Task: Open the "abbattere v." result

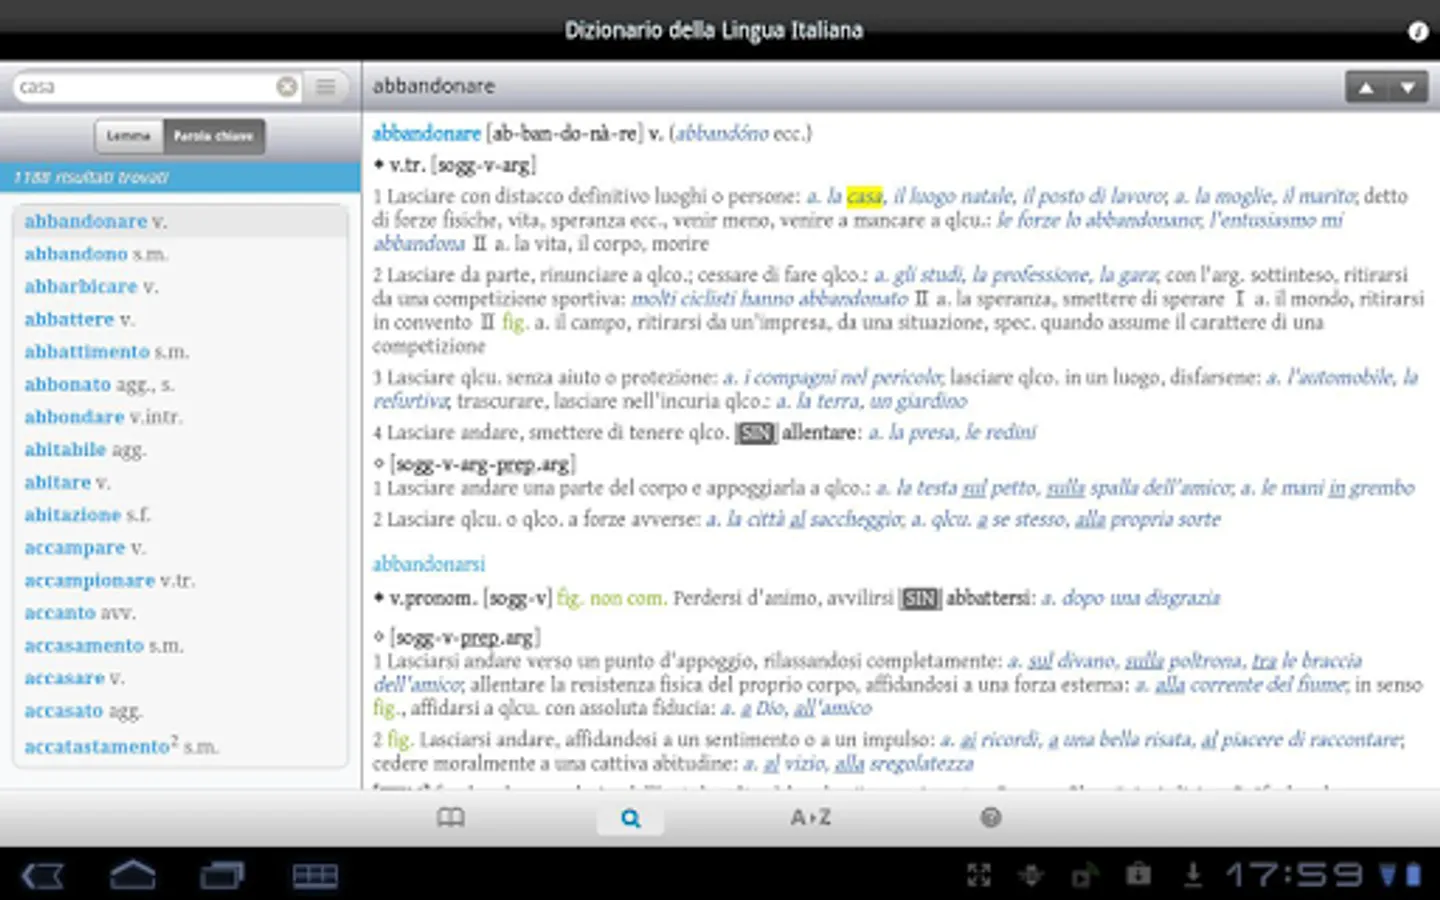Action: click(180, 319)
